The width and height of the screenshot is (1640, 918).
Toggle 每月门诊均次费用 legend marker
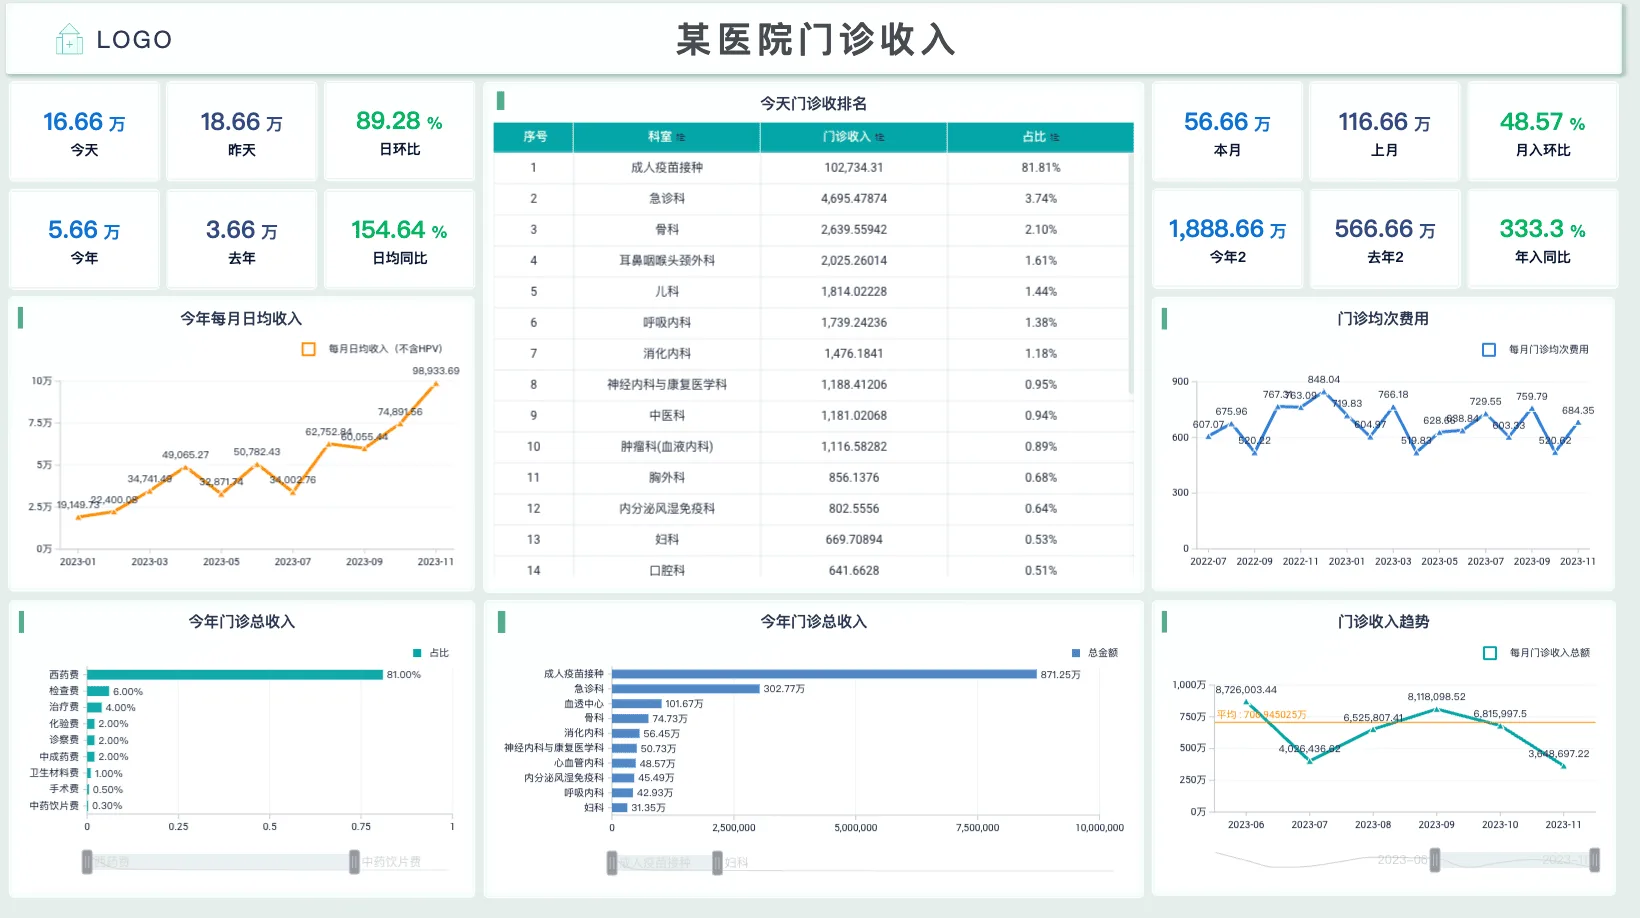1489,349
